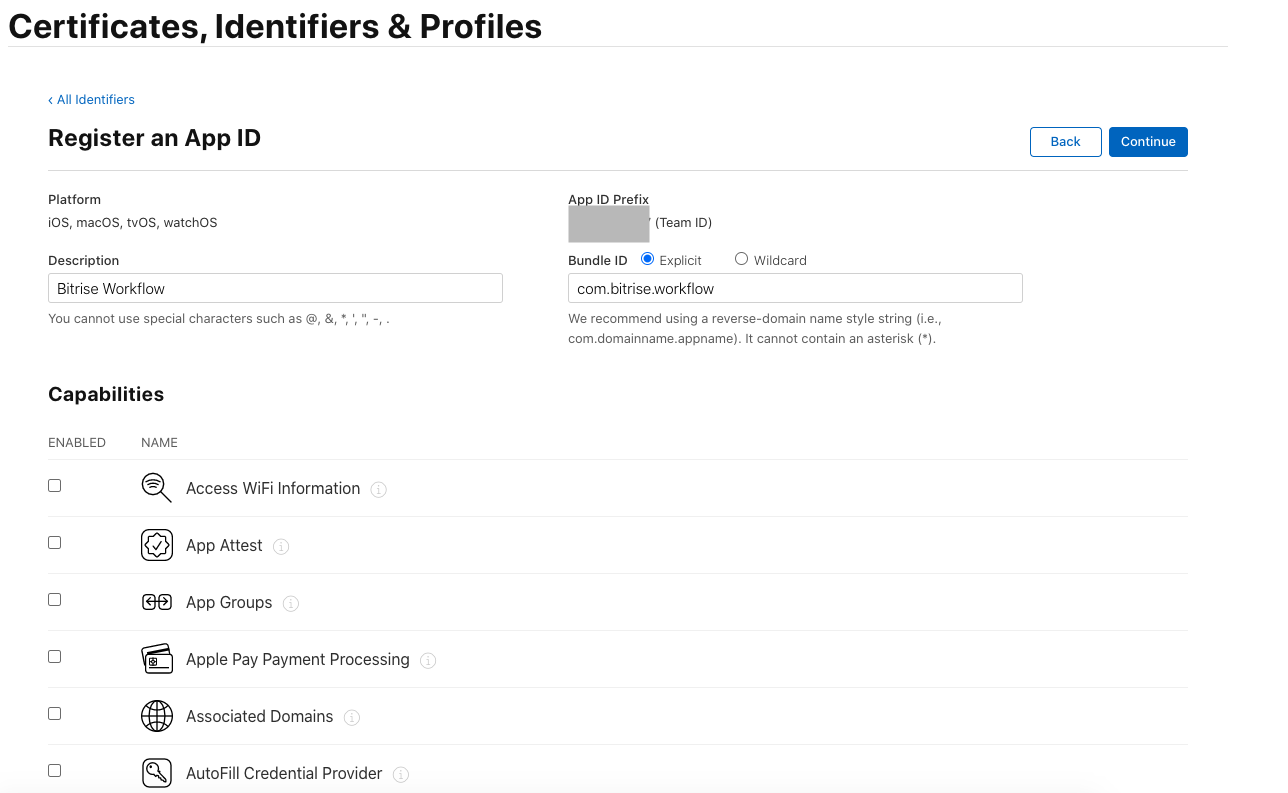This screenshot has width=1288, height=793.
Task: Select the Wildcard Bundle ID option
Action: click(x=741, y=259)
